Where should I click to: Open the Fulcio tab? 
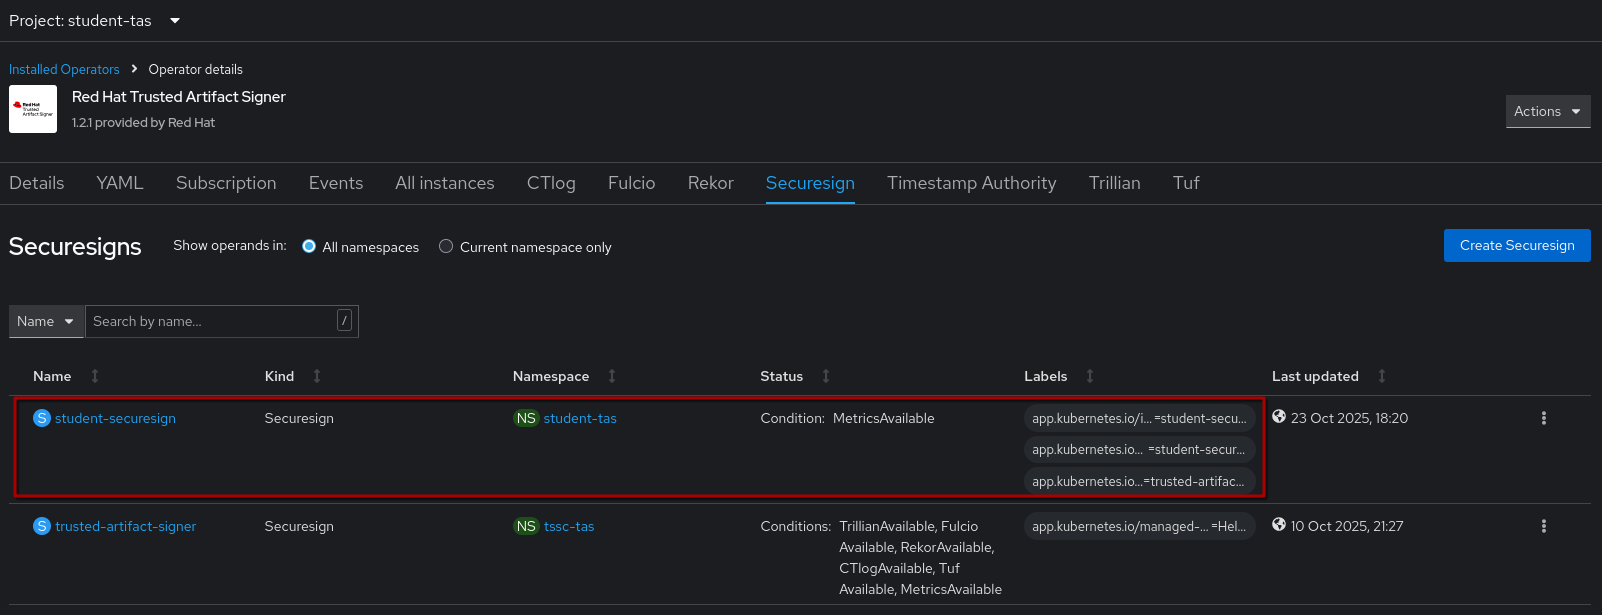pos(632,183)
